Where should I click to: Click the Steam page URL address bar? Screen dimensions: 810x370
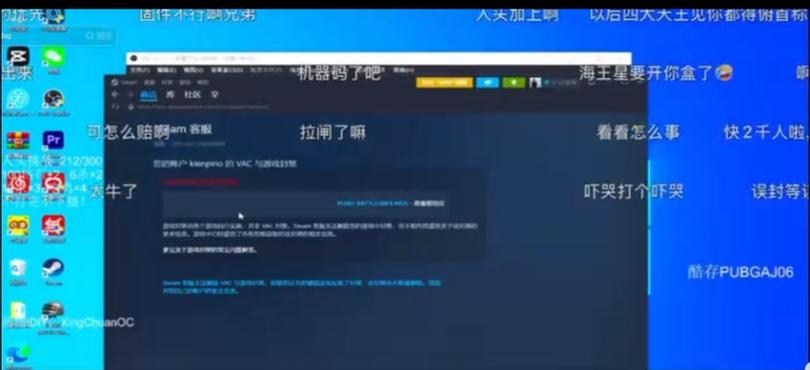[204, 106]
